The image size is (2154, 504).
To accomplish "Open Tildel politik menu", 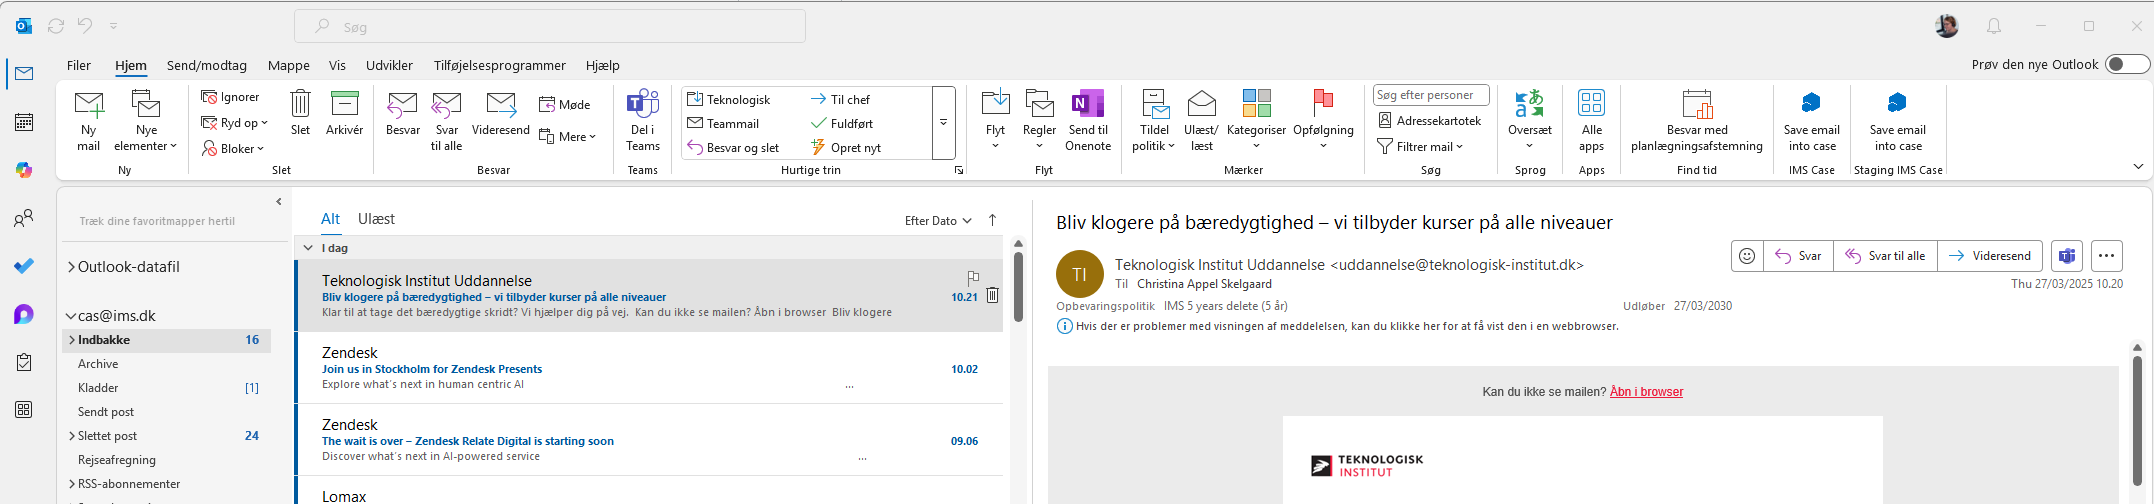I will click(x=1154, y=121).
